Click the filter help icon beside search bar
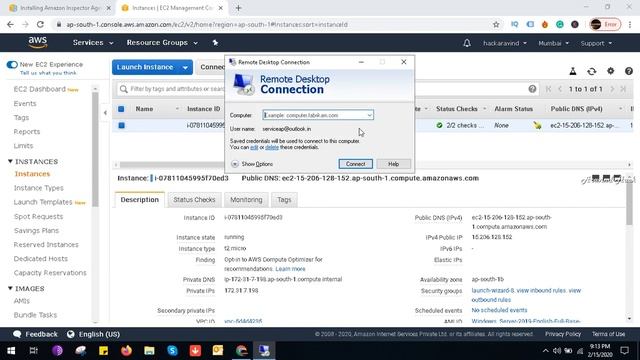 532,89
